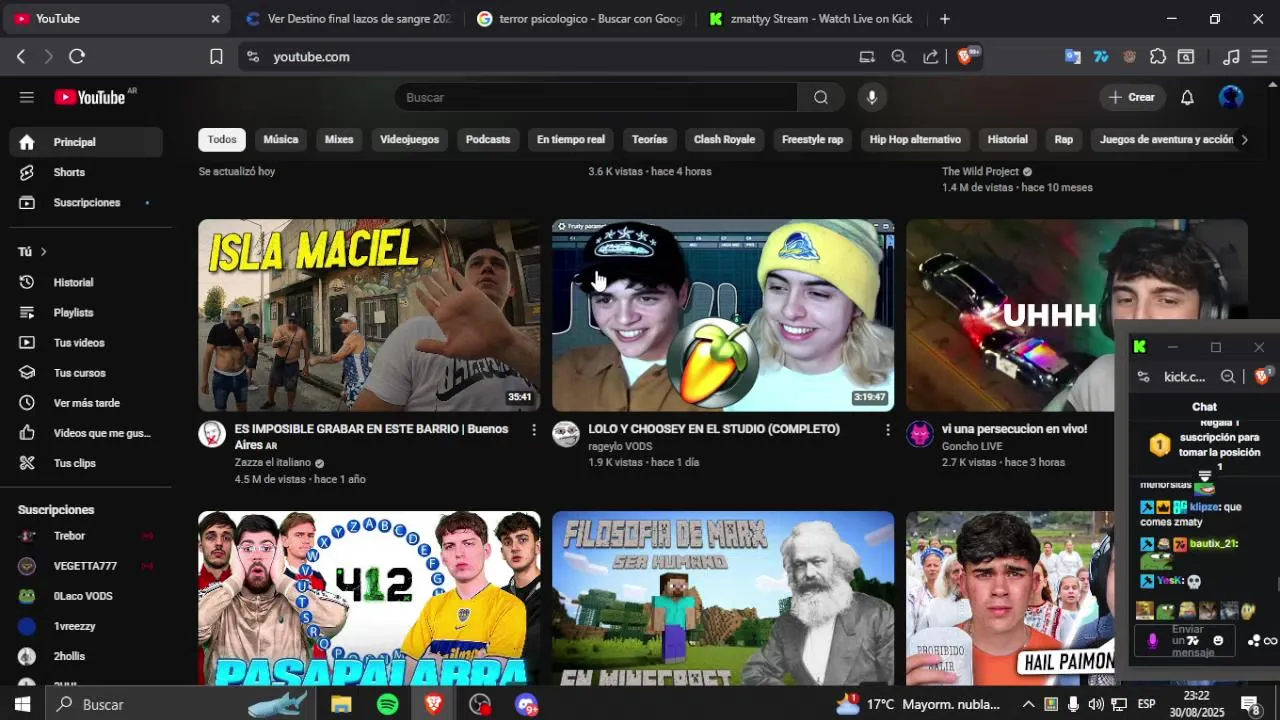1280x720 pixels.
Task: Open options menu for LOLO Y CHOOSEY video
Action: (x=887, y=430)
